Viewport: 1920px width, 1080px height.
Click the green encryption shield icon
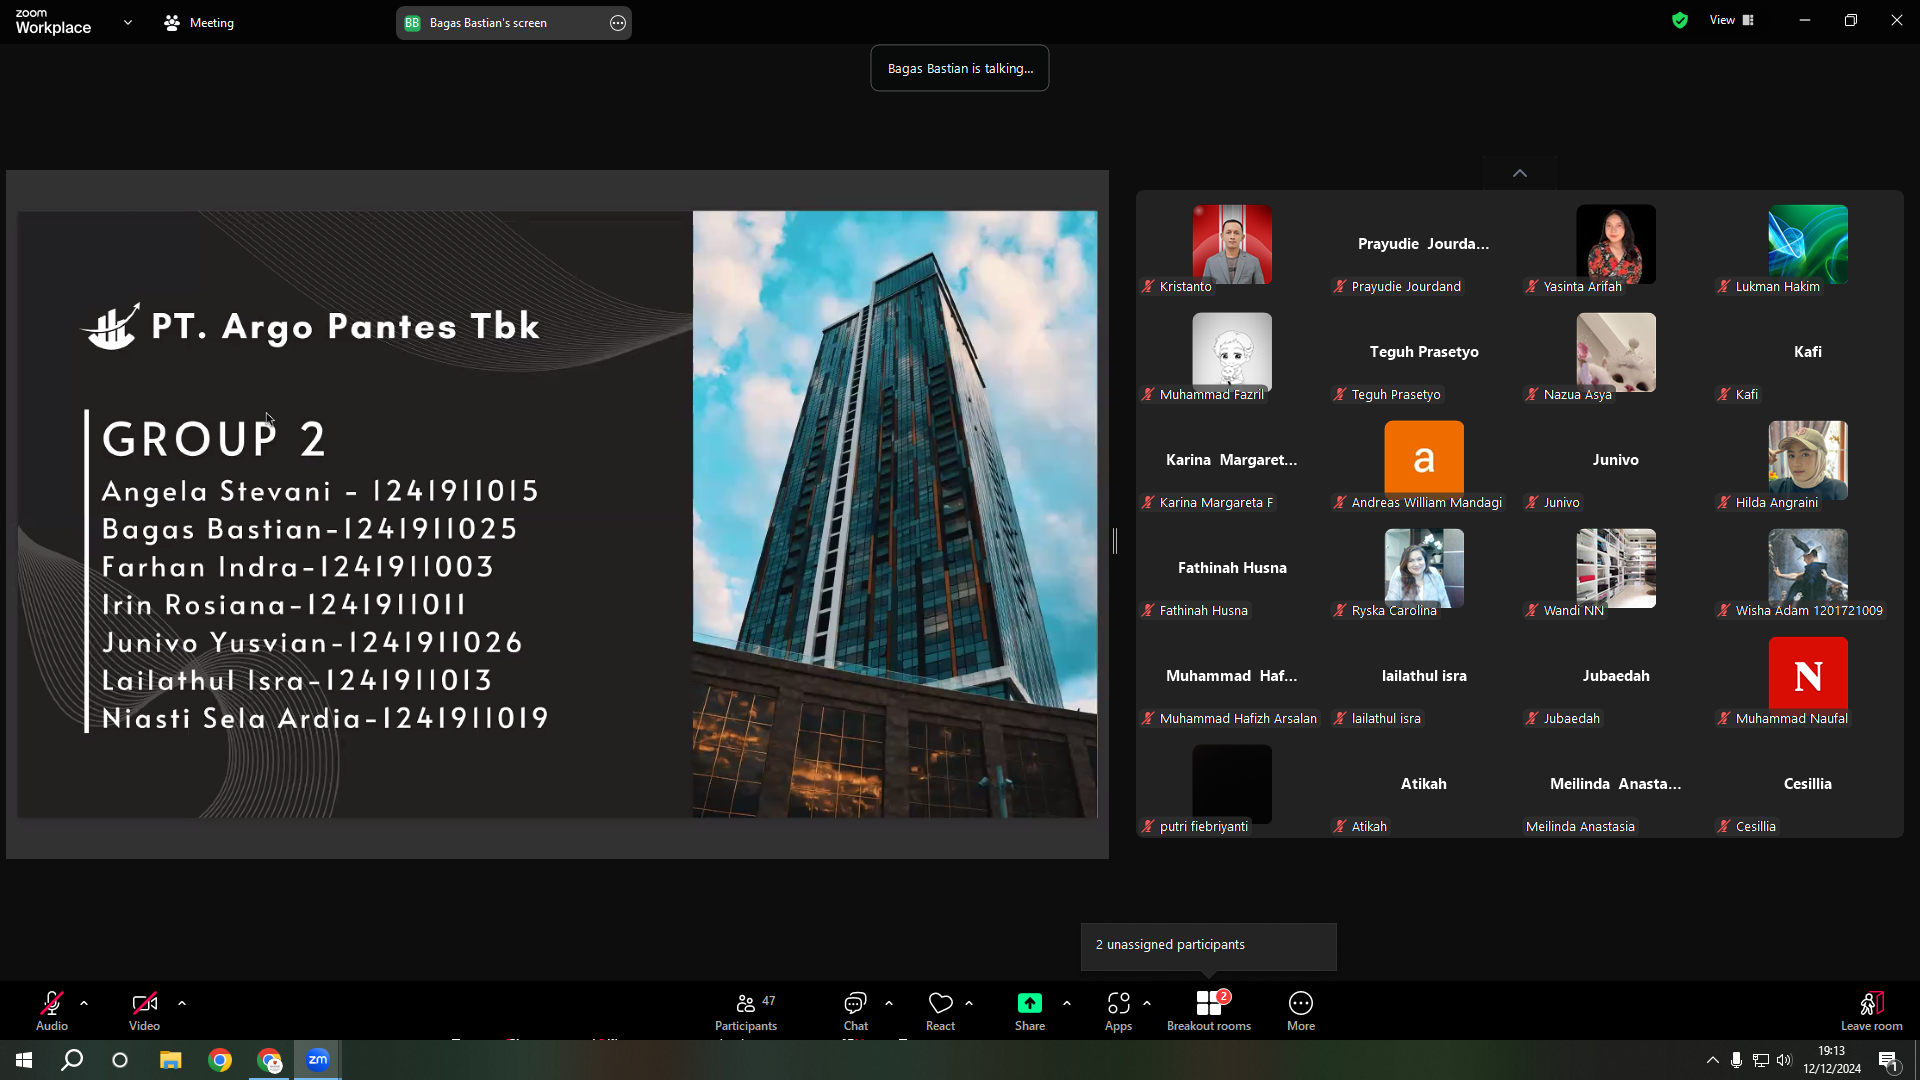coord(1680,20)
